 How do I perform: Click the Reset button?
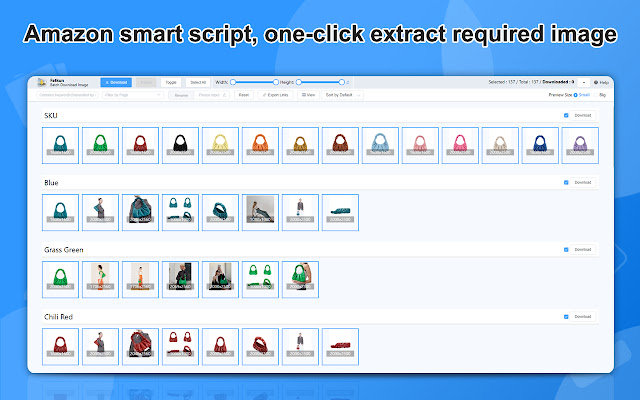tap(244, 95)
